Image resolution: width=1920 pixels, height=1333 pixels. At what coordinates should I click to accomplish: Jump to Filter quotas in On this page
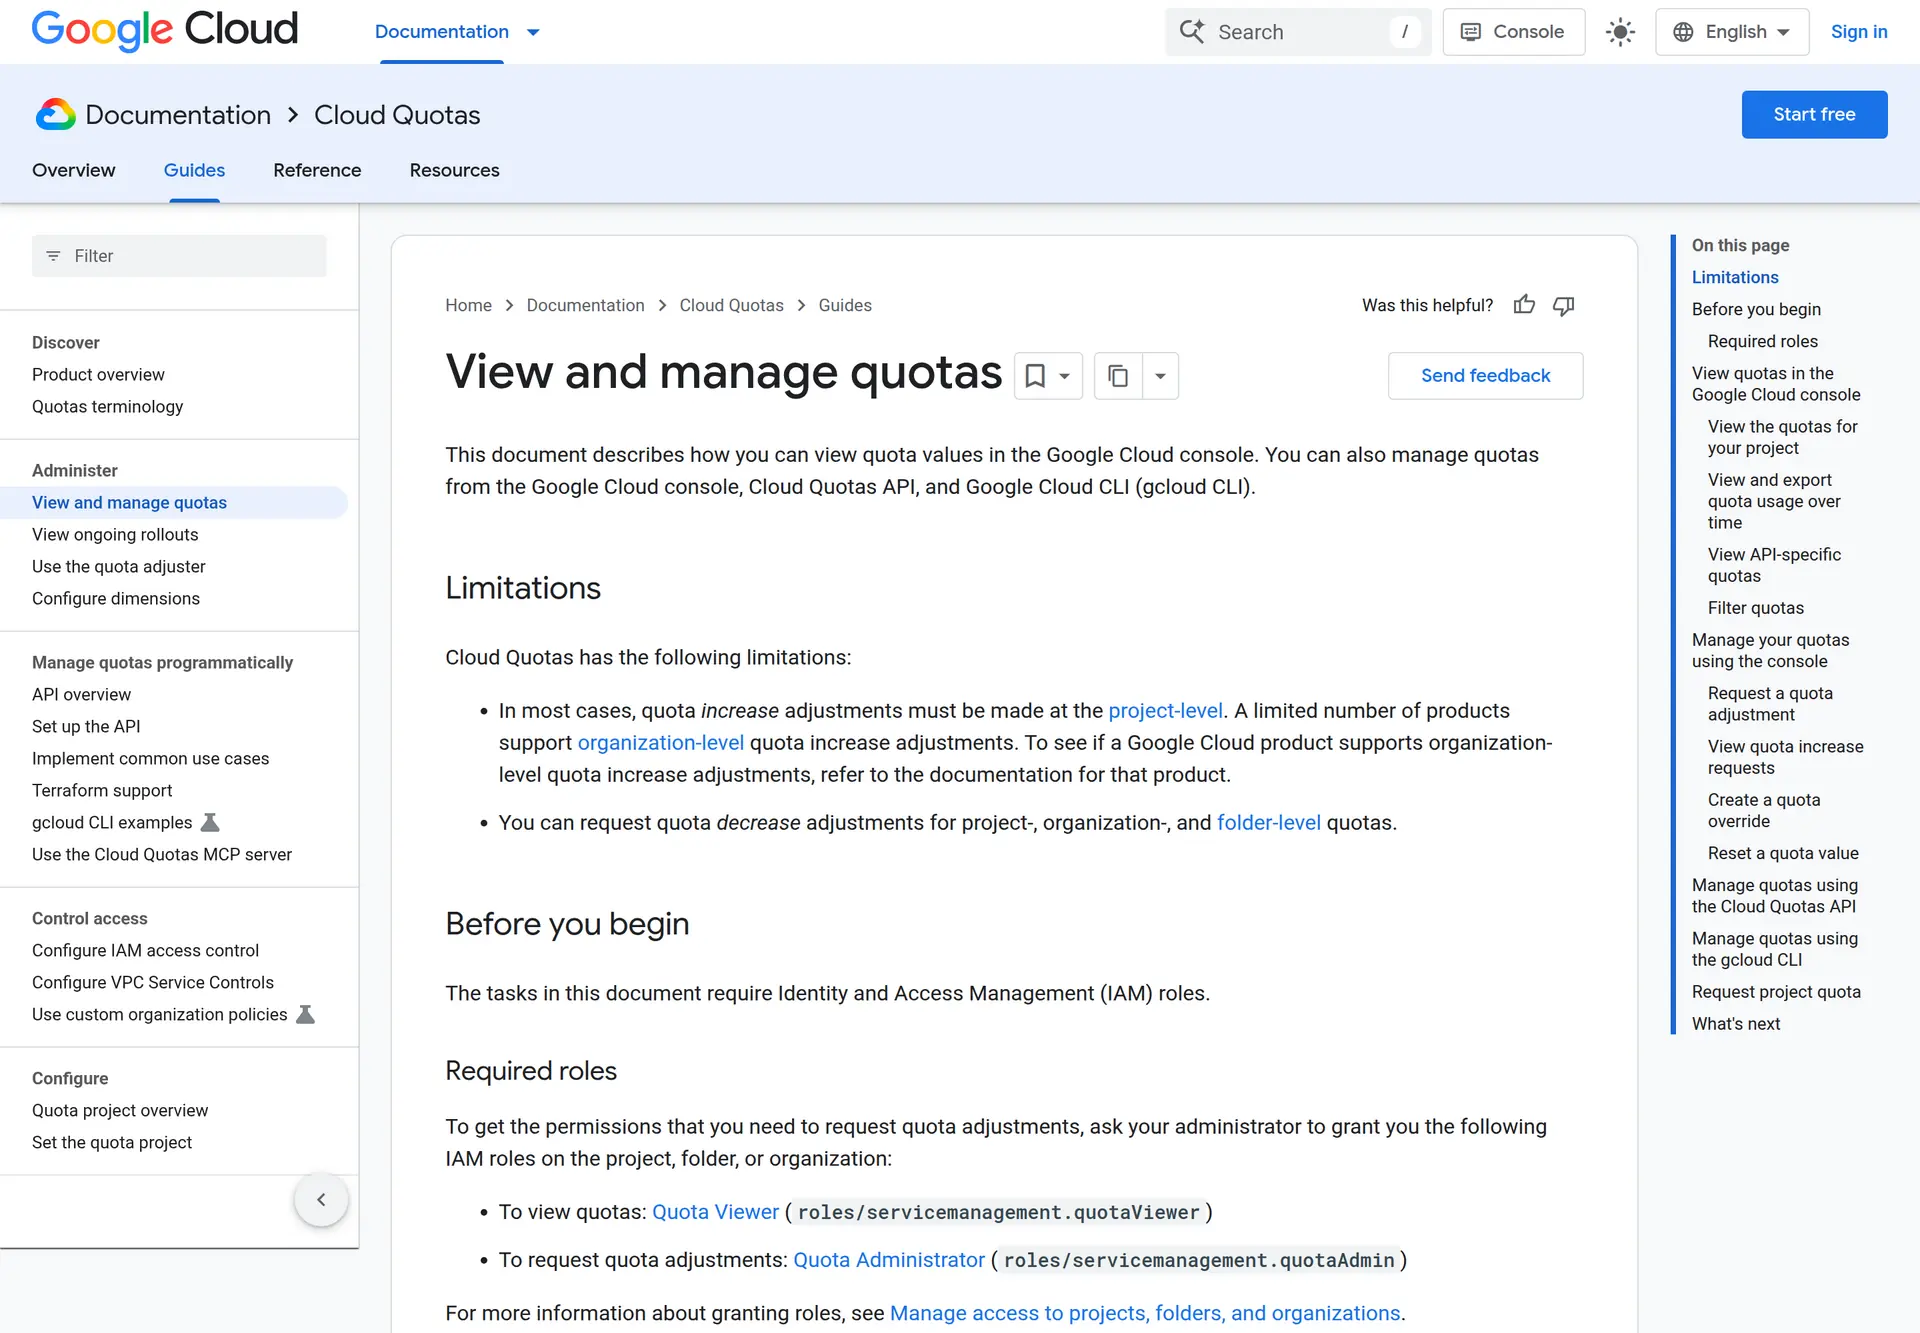pos(1755,607)
